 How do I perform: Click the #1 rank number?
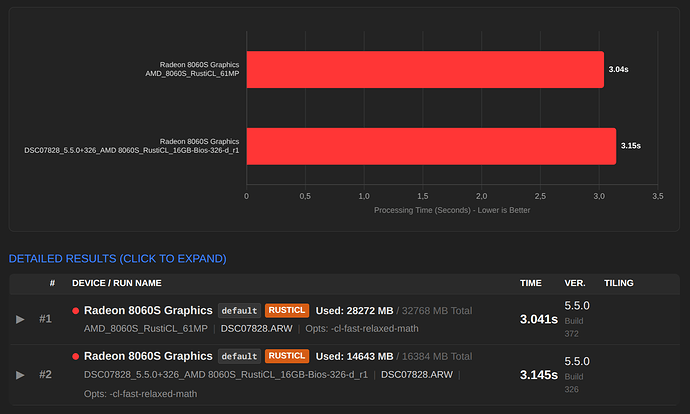(45, 319)
